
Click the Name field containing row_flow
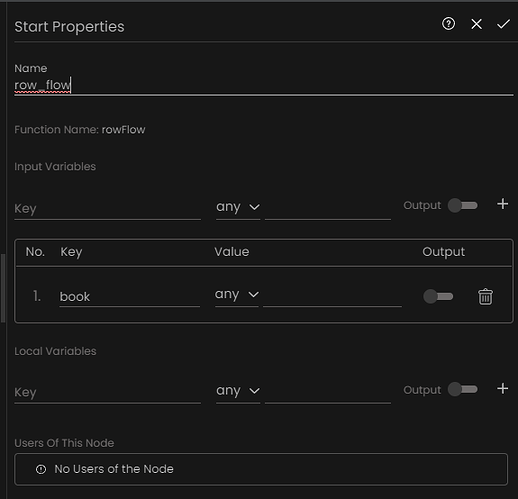point(263,85)
